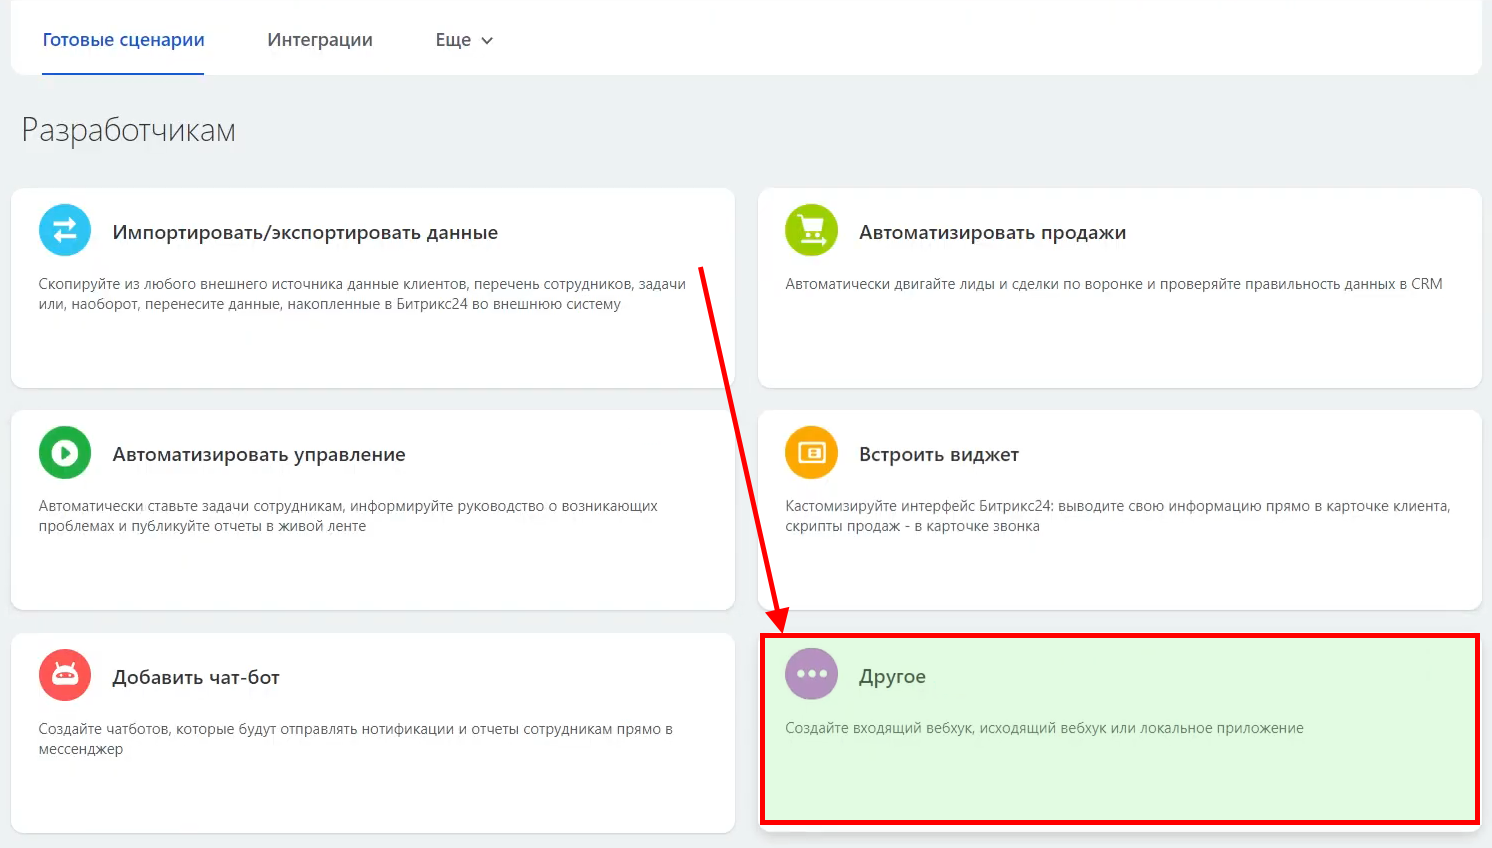The height and width of the screenshot is (848, 1492).
Task: Open Встроить виджет title
Action: (x=939, y=454)
